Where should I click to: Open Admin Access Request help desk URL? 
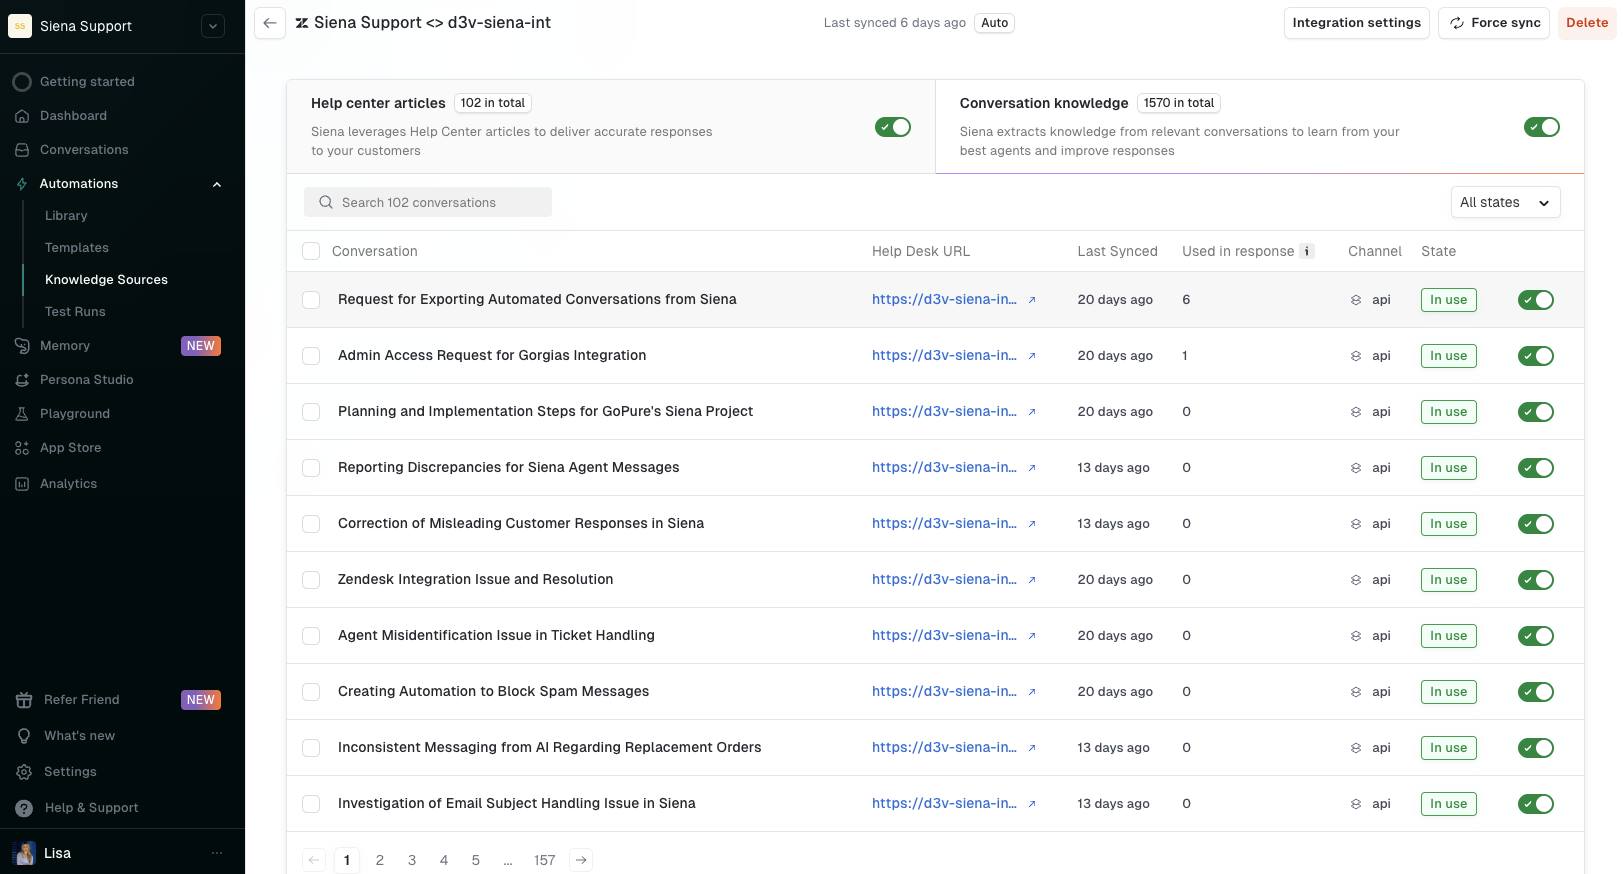(x=944, y=355)
